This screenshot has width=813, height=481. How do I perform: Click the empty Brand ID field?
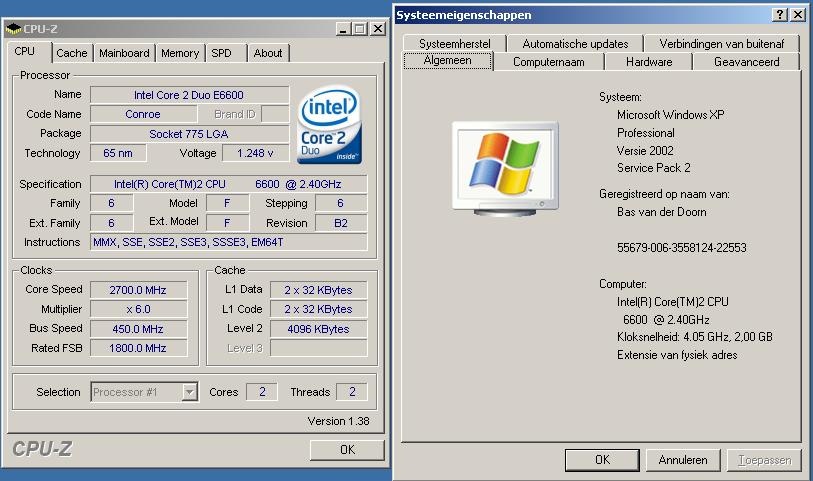(275, 114)
